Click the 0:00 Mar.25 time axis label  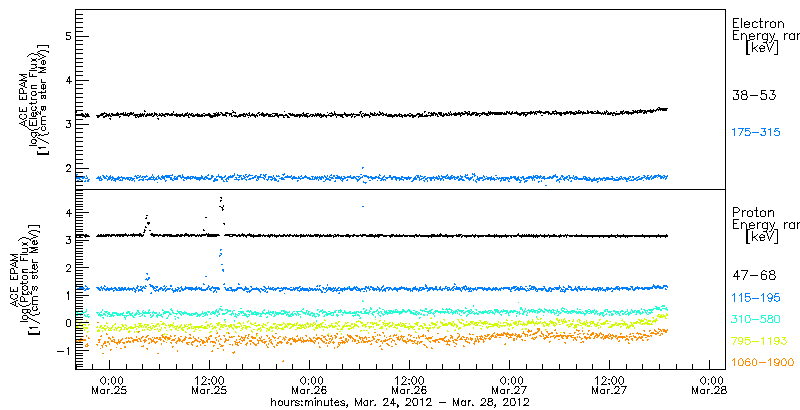(109, 385)
